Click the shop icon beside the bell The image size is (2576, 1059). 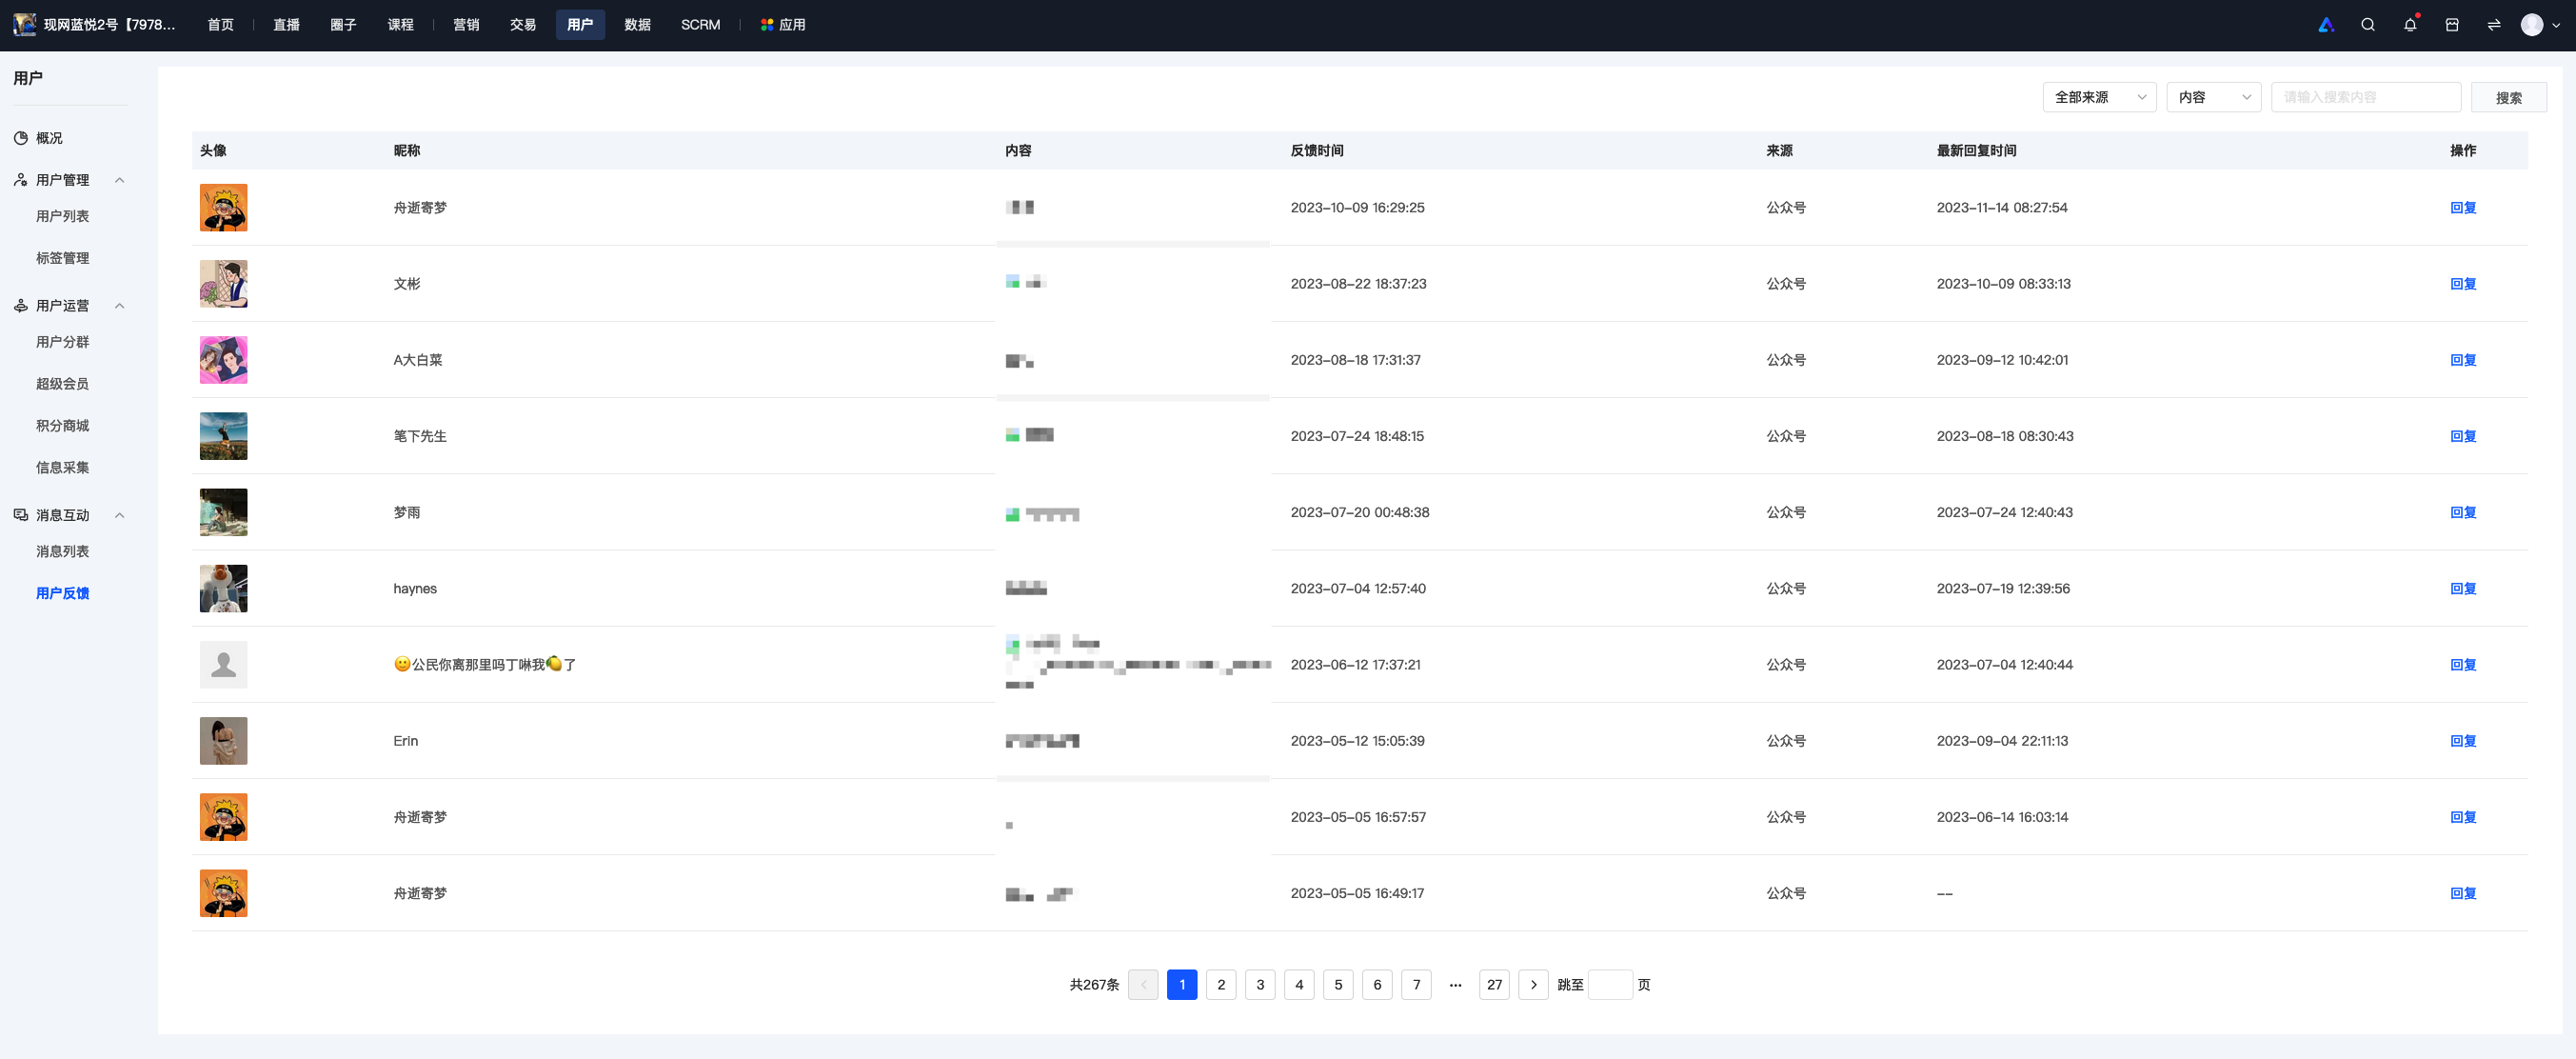pyautogui.click(x=2452, y=25)
